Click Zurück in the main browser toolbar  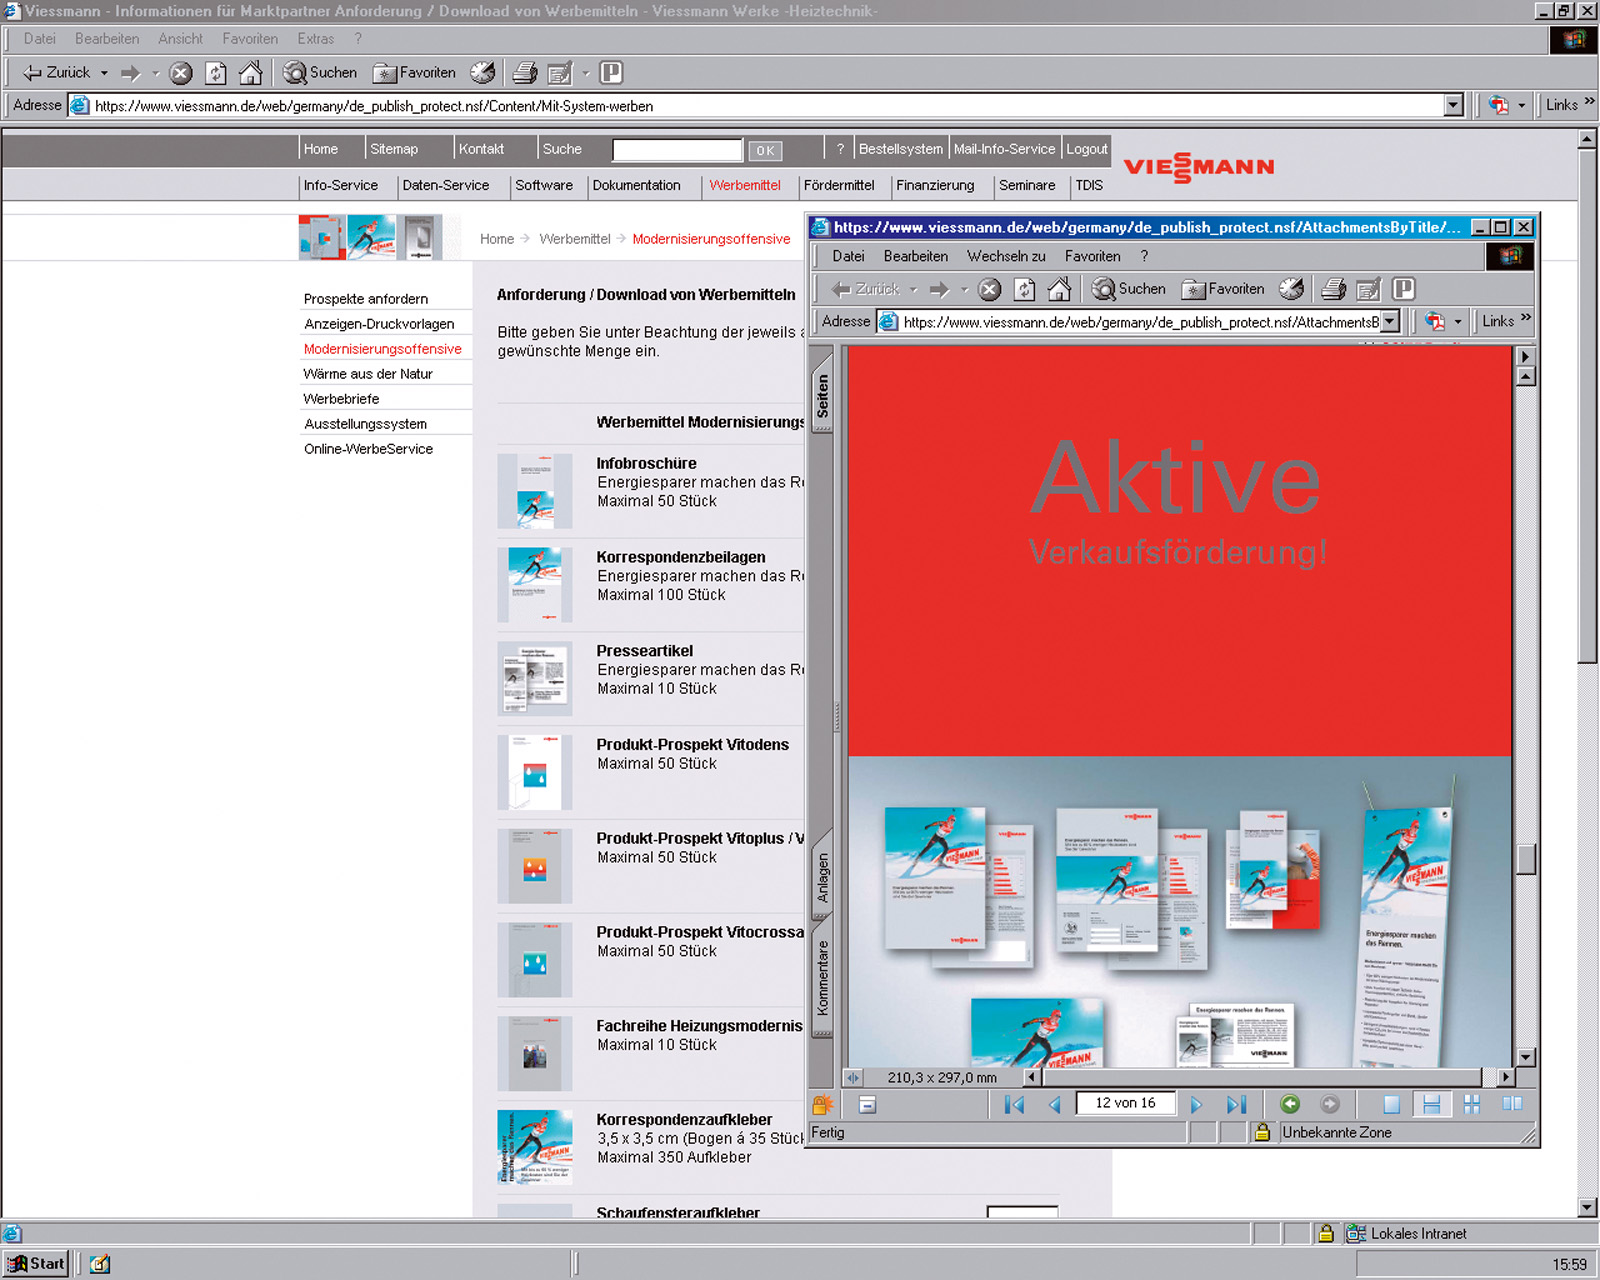point(57,73)
